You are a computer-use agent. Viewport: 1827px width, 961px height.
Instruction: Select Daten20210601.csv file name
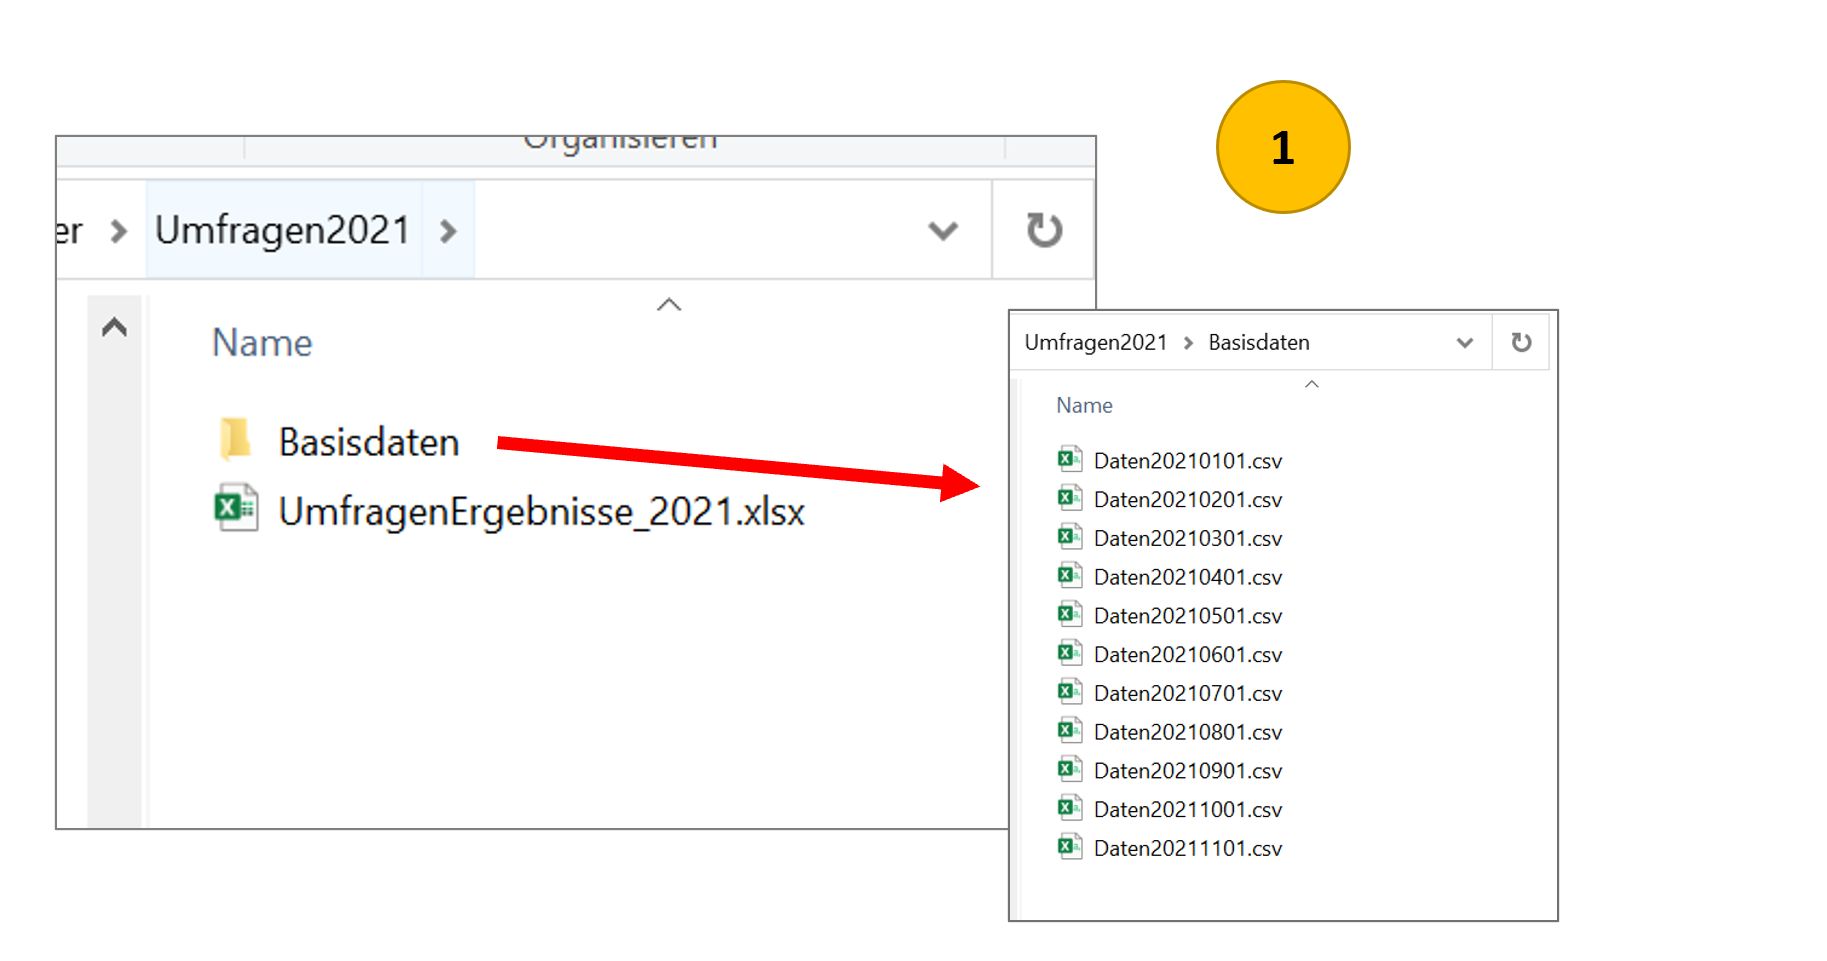click(x=1188, y=655)
